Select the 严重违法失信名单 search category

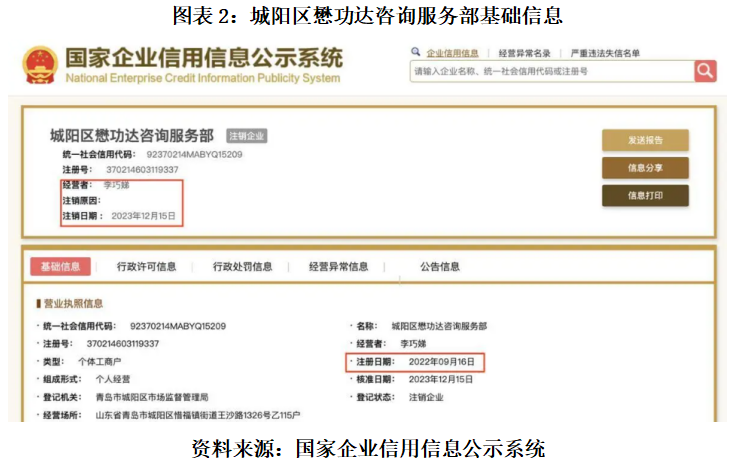(604, 53)
